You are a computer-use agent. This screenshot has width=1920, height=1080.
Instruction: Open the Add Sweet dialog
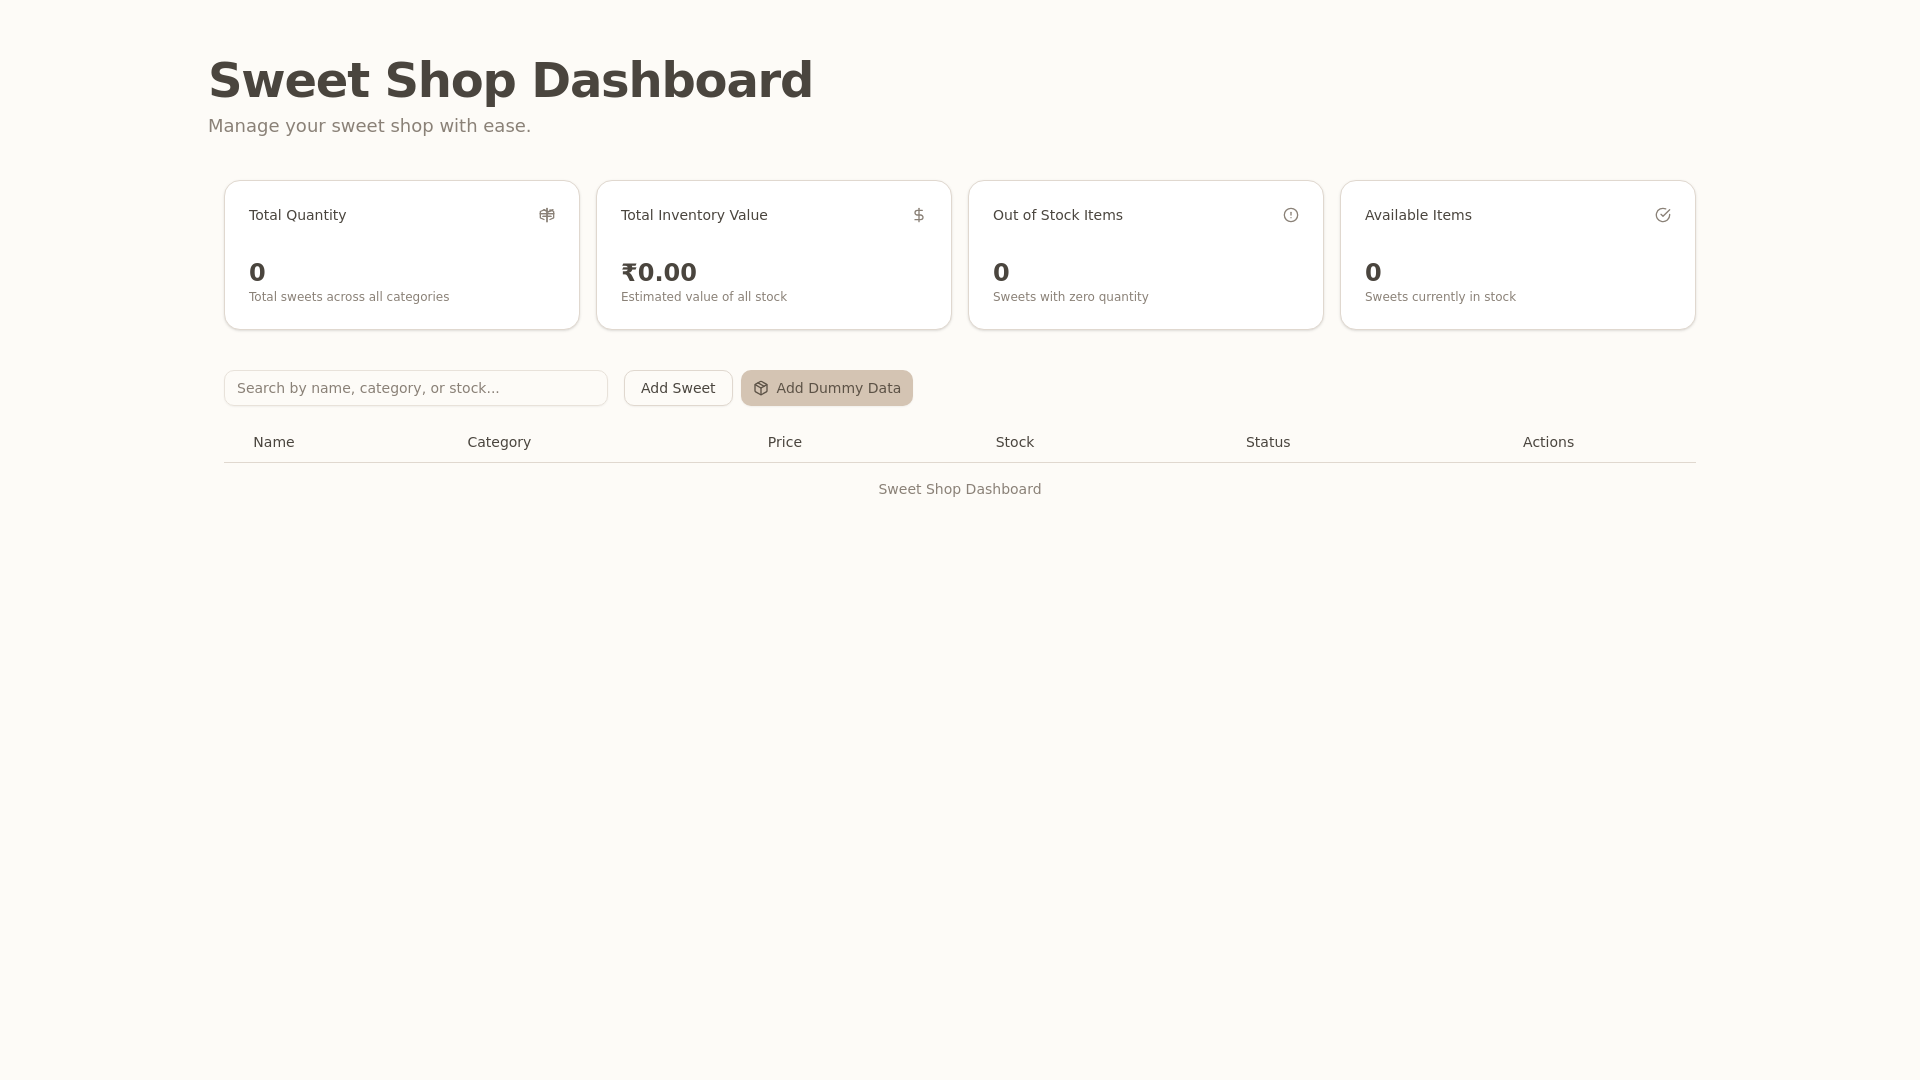click(678, 388)
